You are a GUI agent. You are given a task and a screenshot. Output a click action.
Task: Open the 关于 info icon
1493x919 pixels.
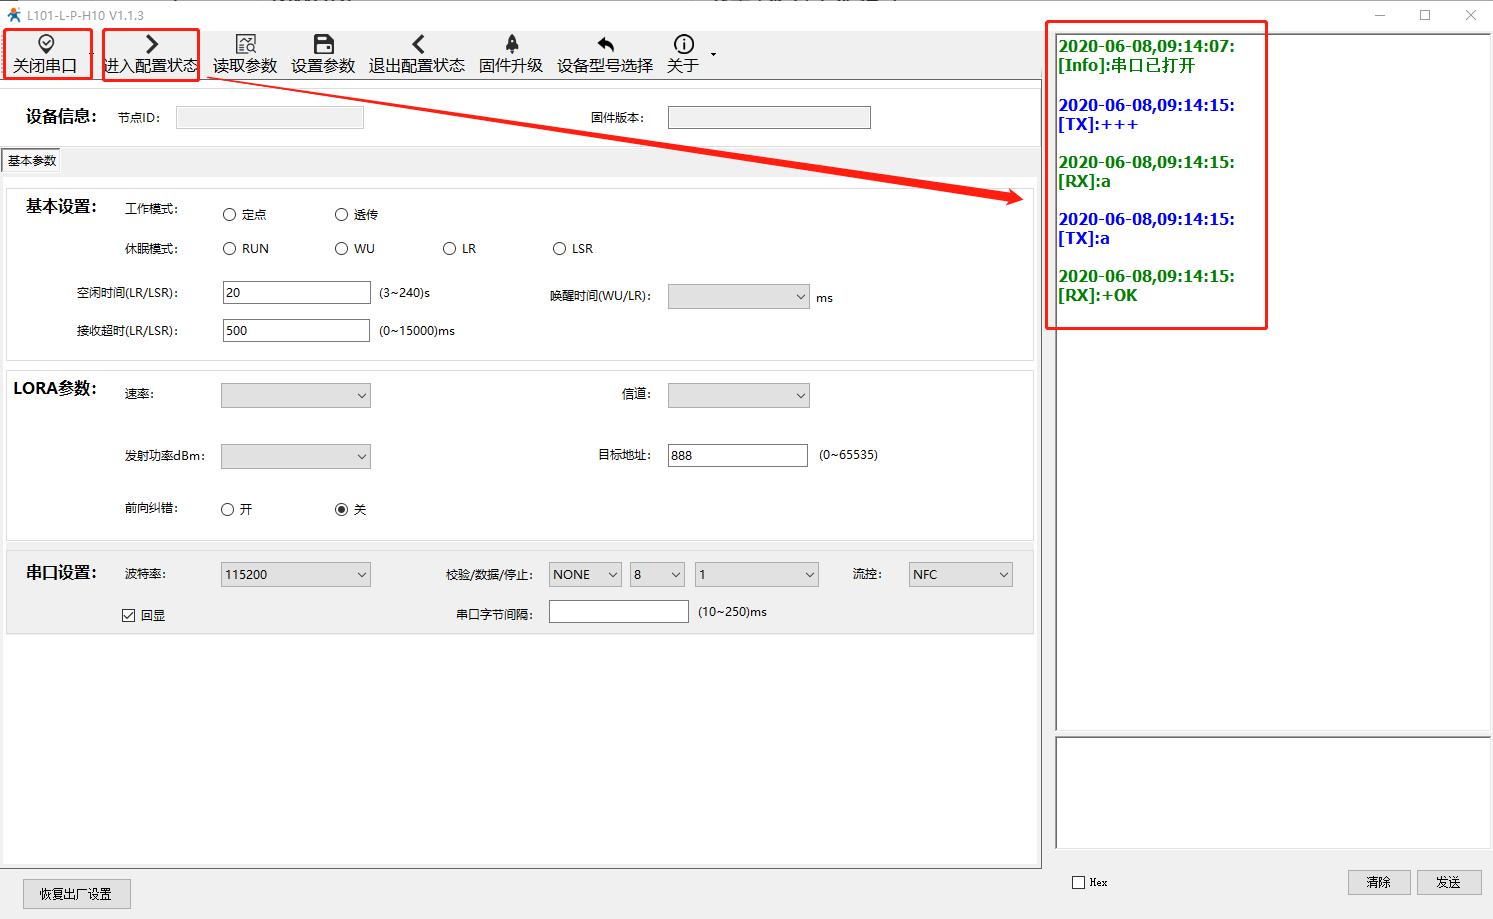684,44
